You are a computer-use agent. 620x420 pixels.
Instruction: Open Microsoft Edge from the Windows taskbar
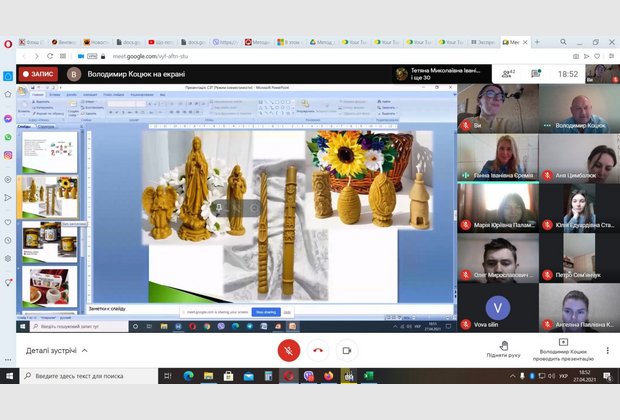[x=189, y=376]
